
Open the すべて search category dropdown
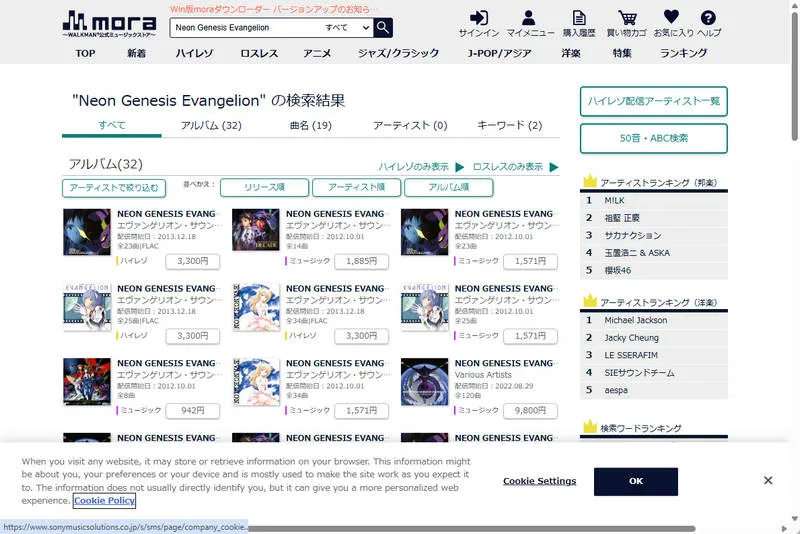[x=347, y=28]
